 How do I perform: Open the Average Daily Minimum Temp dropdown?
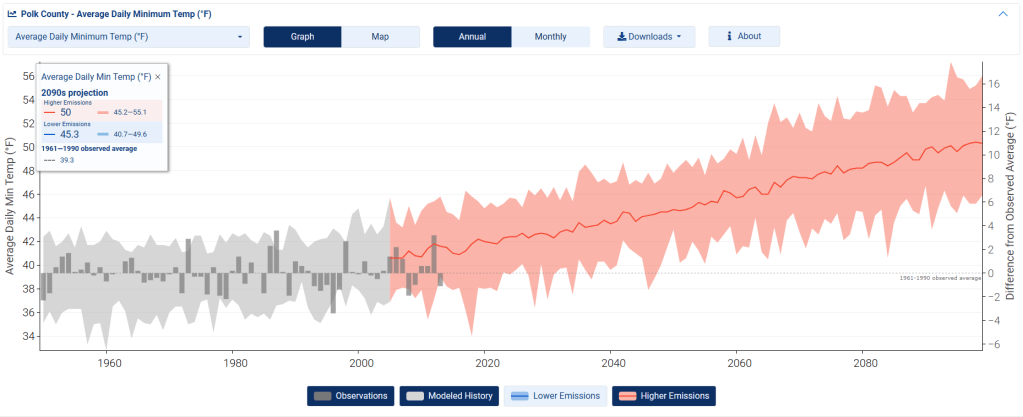[128, 37]
